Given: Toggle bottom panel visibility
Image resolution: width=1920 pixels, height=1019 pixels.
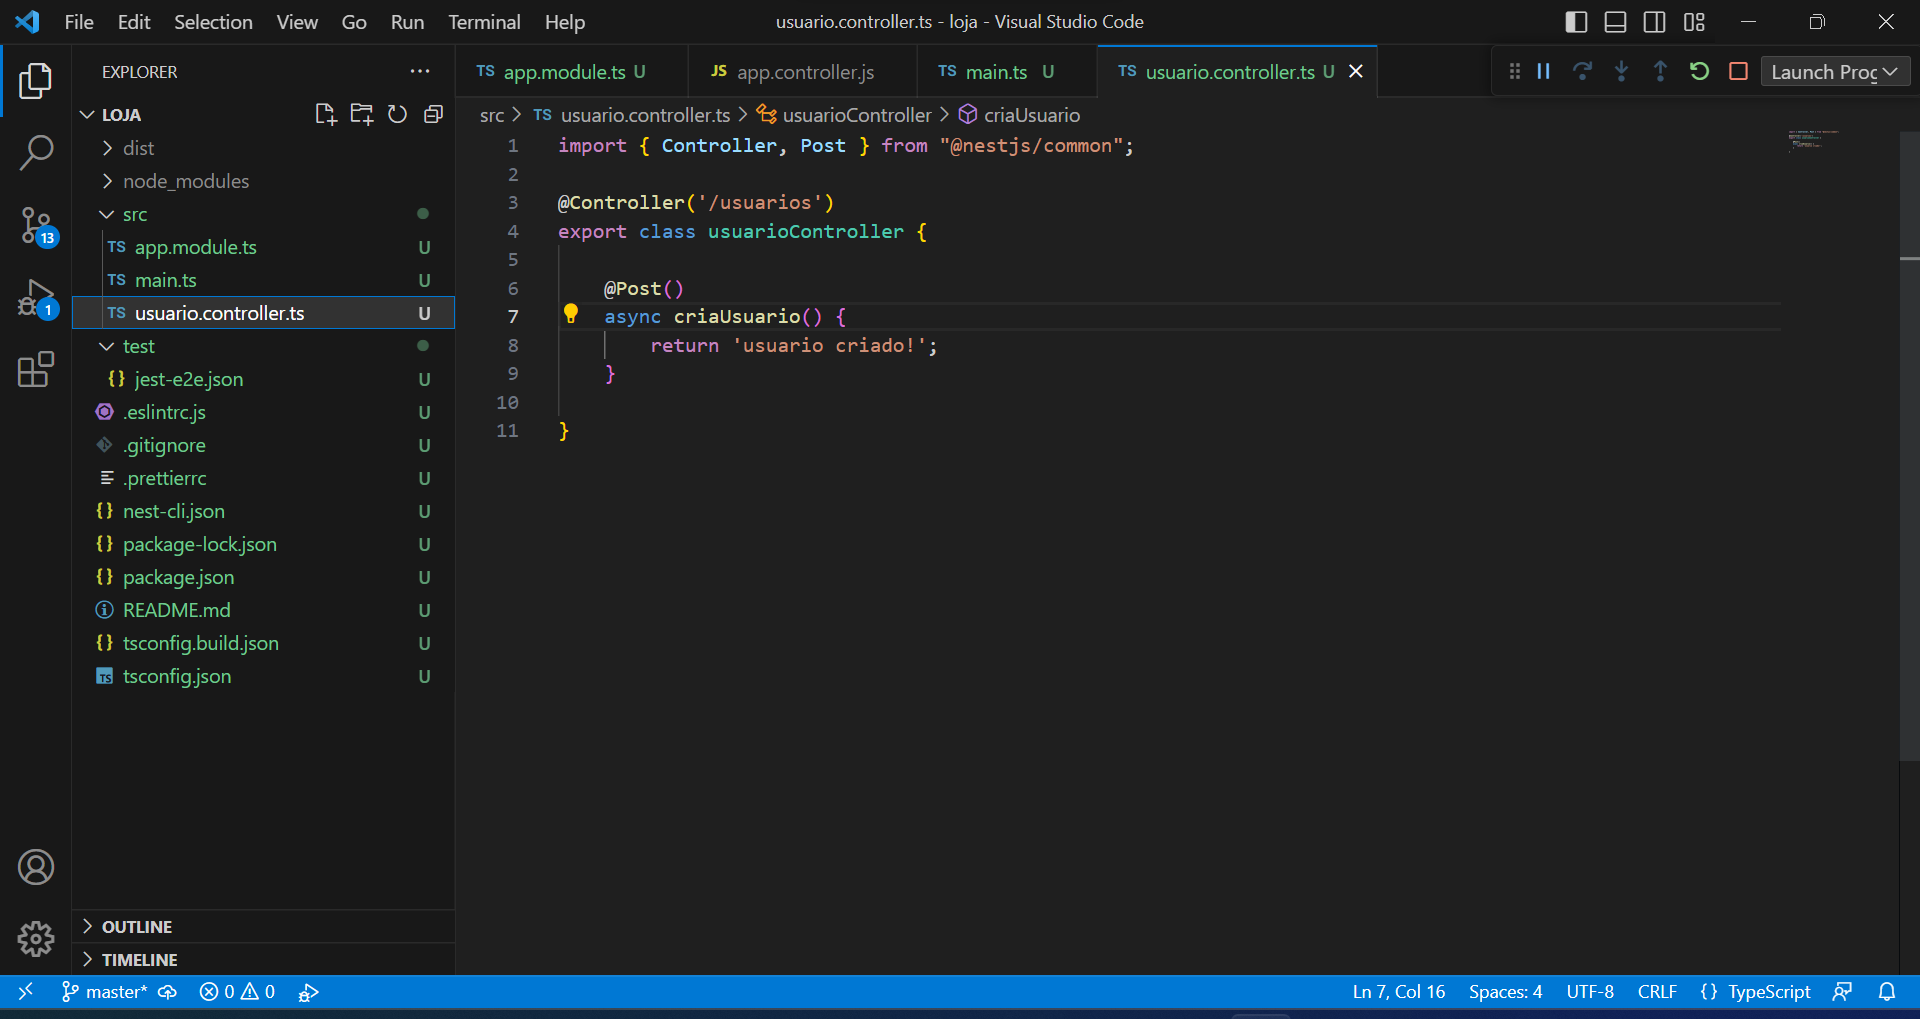Looking at the screenshot, I should (x=1615, y=22).
